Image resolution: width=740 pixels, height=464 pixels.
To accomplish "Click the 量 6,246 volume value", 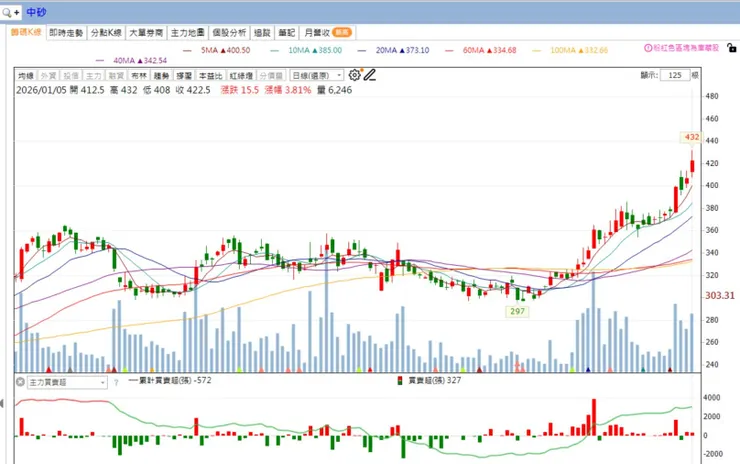I will [x=334, y=90].
